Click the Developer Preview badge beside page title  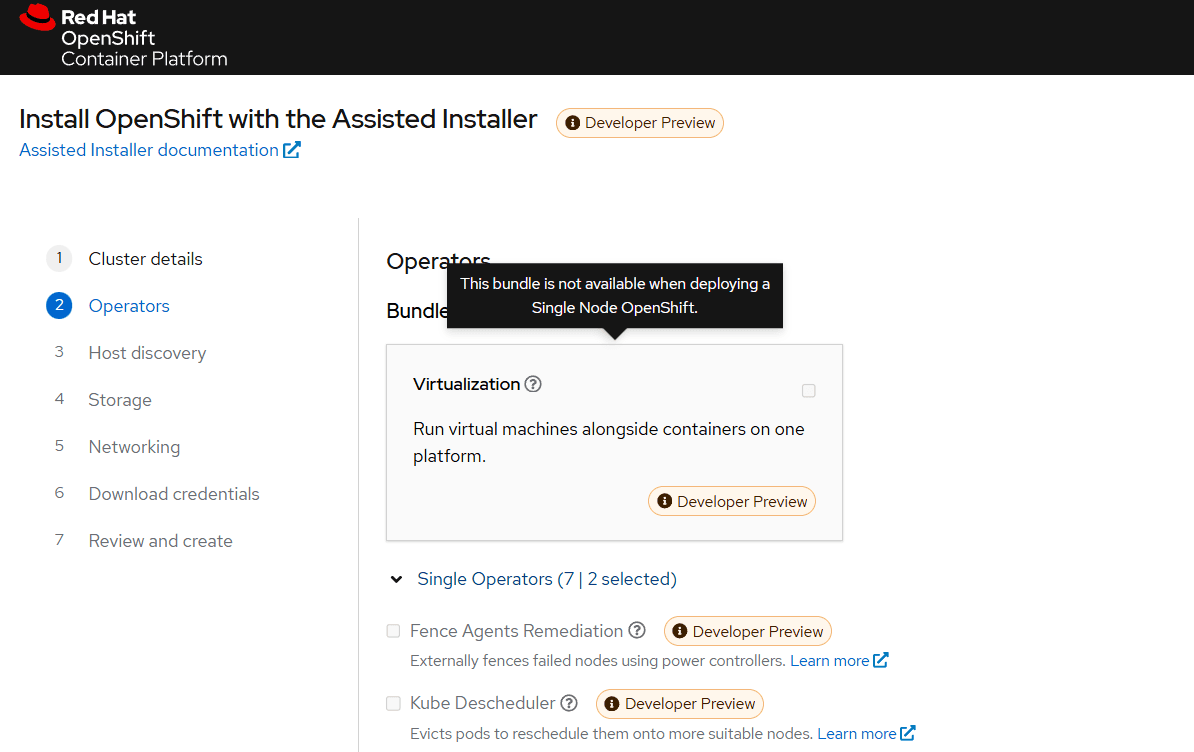tap(640, 123)
